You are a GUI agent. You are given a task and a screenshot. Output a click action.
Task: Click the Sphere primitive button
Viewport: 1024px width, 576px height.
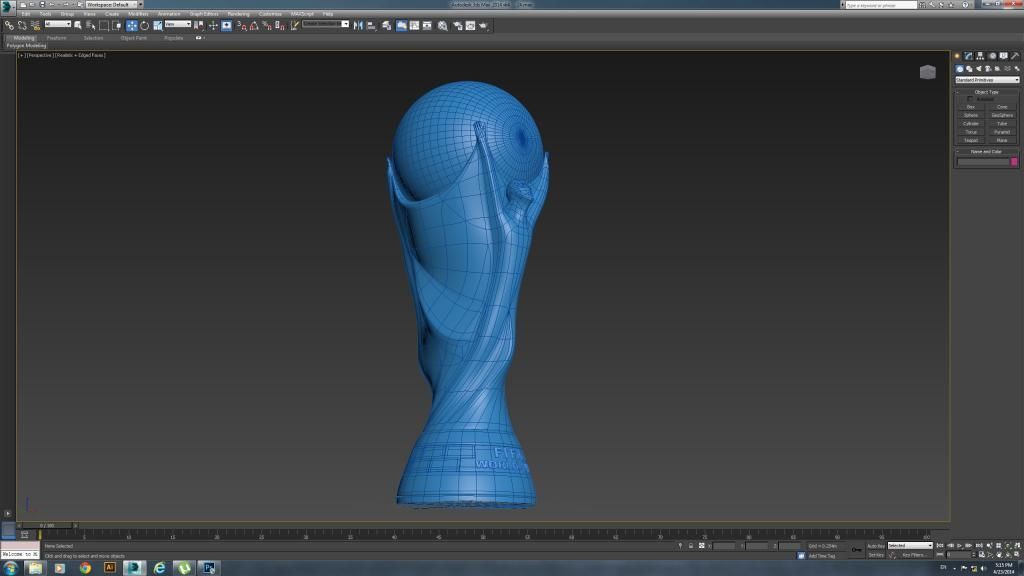click(970, 116)
